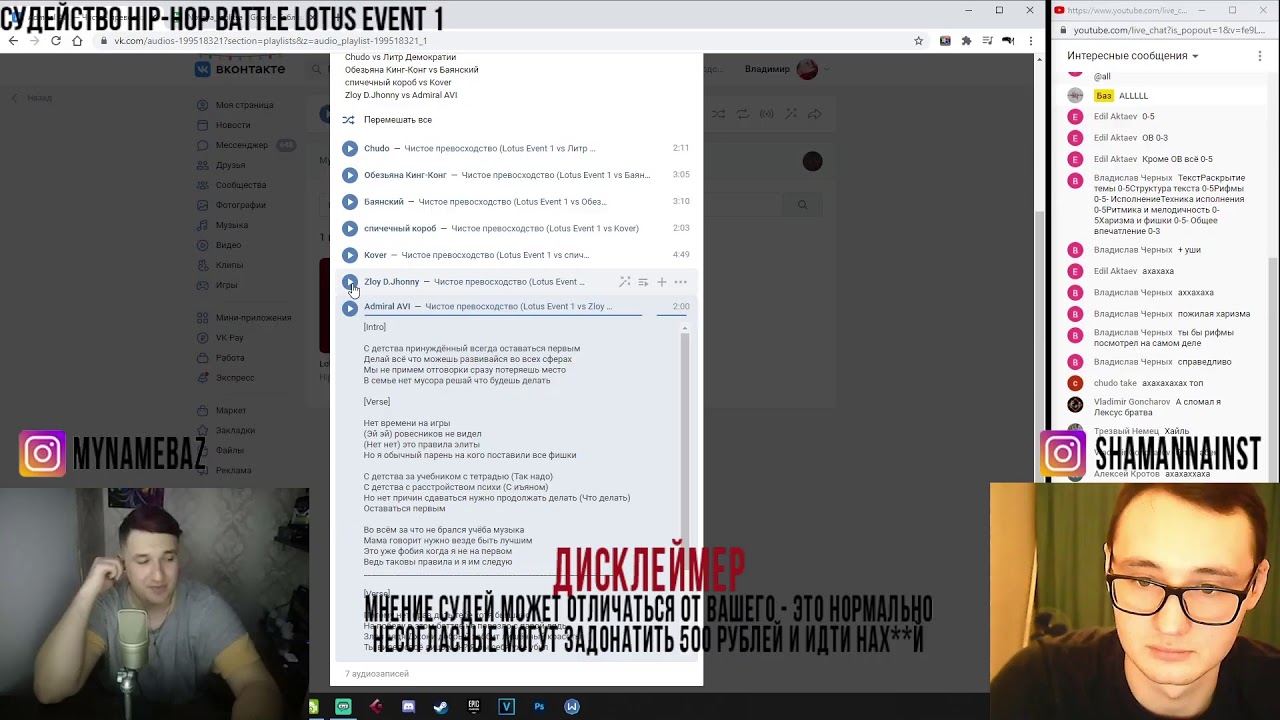Click the MYNAMEBAZ Instagram logo
Viewport: 1280px width, 720px height.
(42, 454)
